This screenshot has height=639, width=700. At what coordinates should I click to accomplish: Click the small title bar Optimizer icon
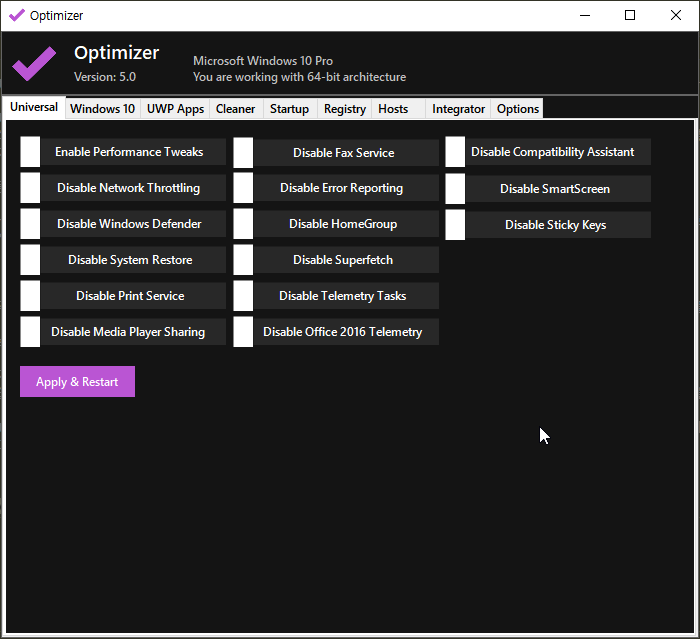[17, 16]
